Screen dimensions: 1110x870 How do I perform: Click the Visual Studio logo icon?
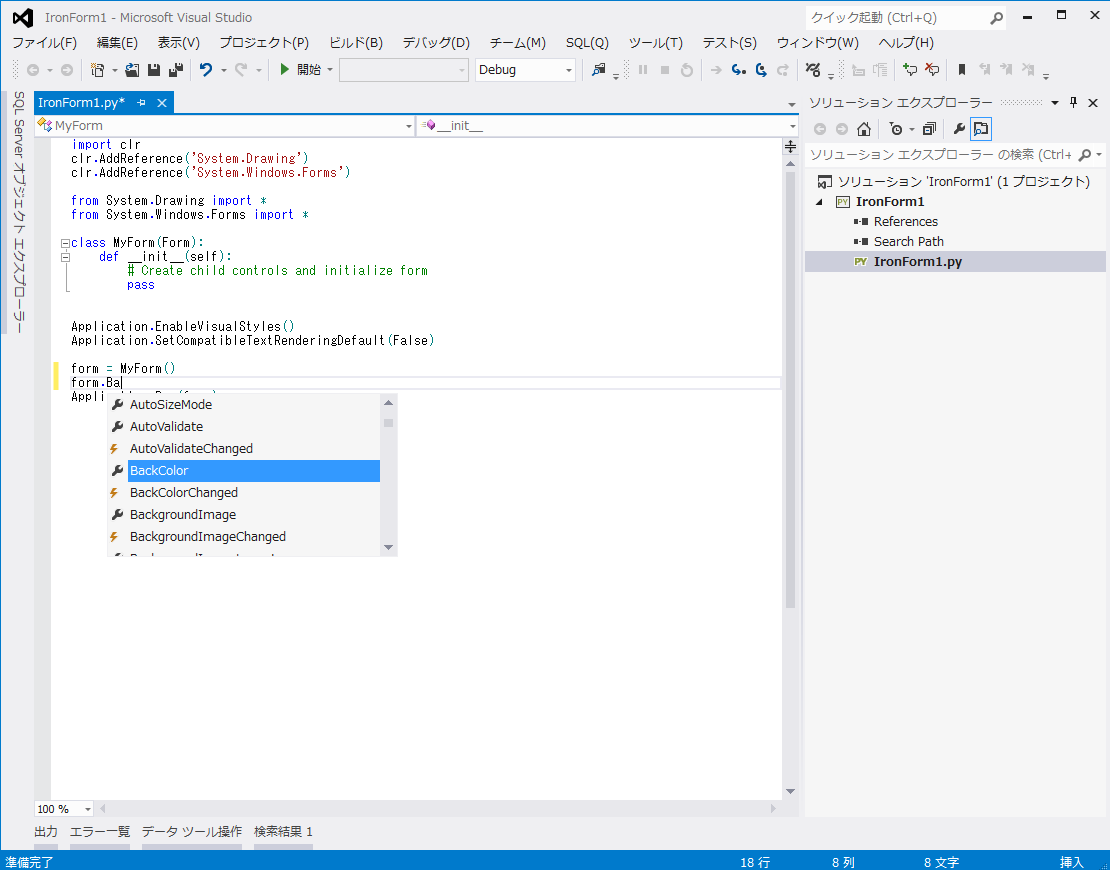[x=23, y=18]
